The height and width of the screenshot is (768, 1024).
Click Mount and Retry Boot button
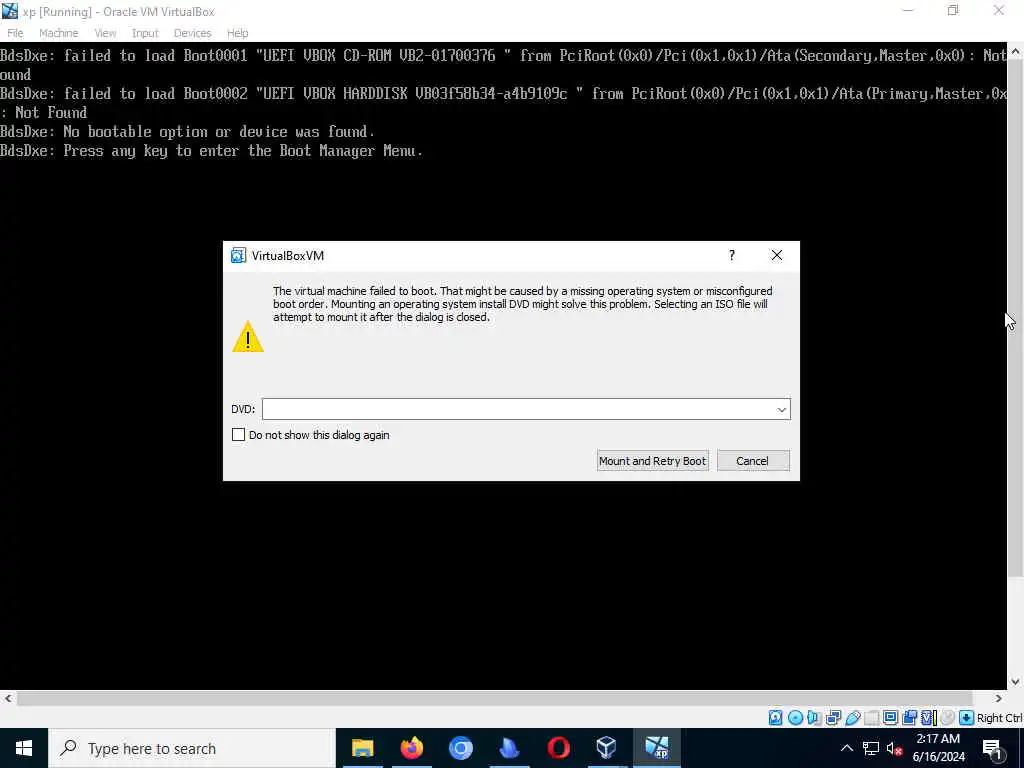652,461
